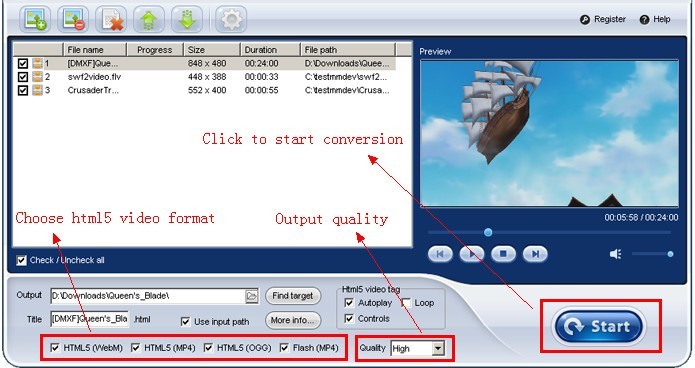Screen dimensions: 695x368
Task: Click the Help link
Action: [662, 20]
